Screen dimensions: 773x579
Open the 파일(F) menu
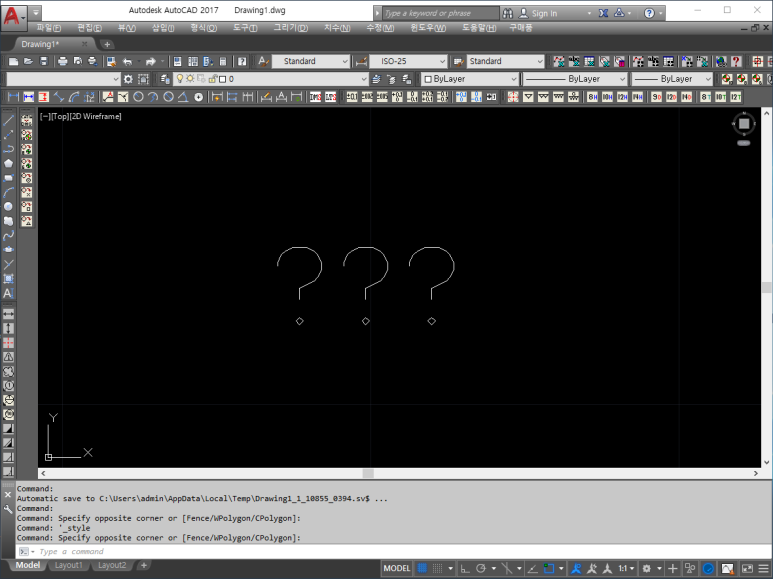(48, 28)
